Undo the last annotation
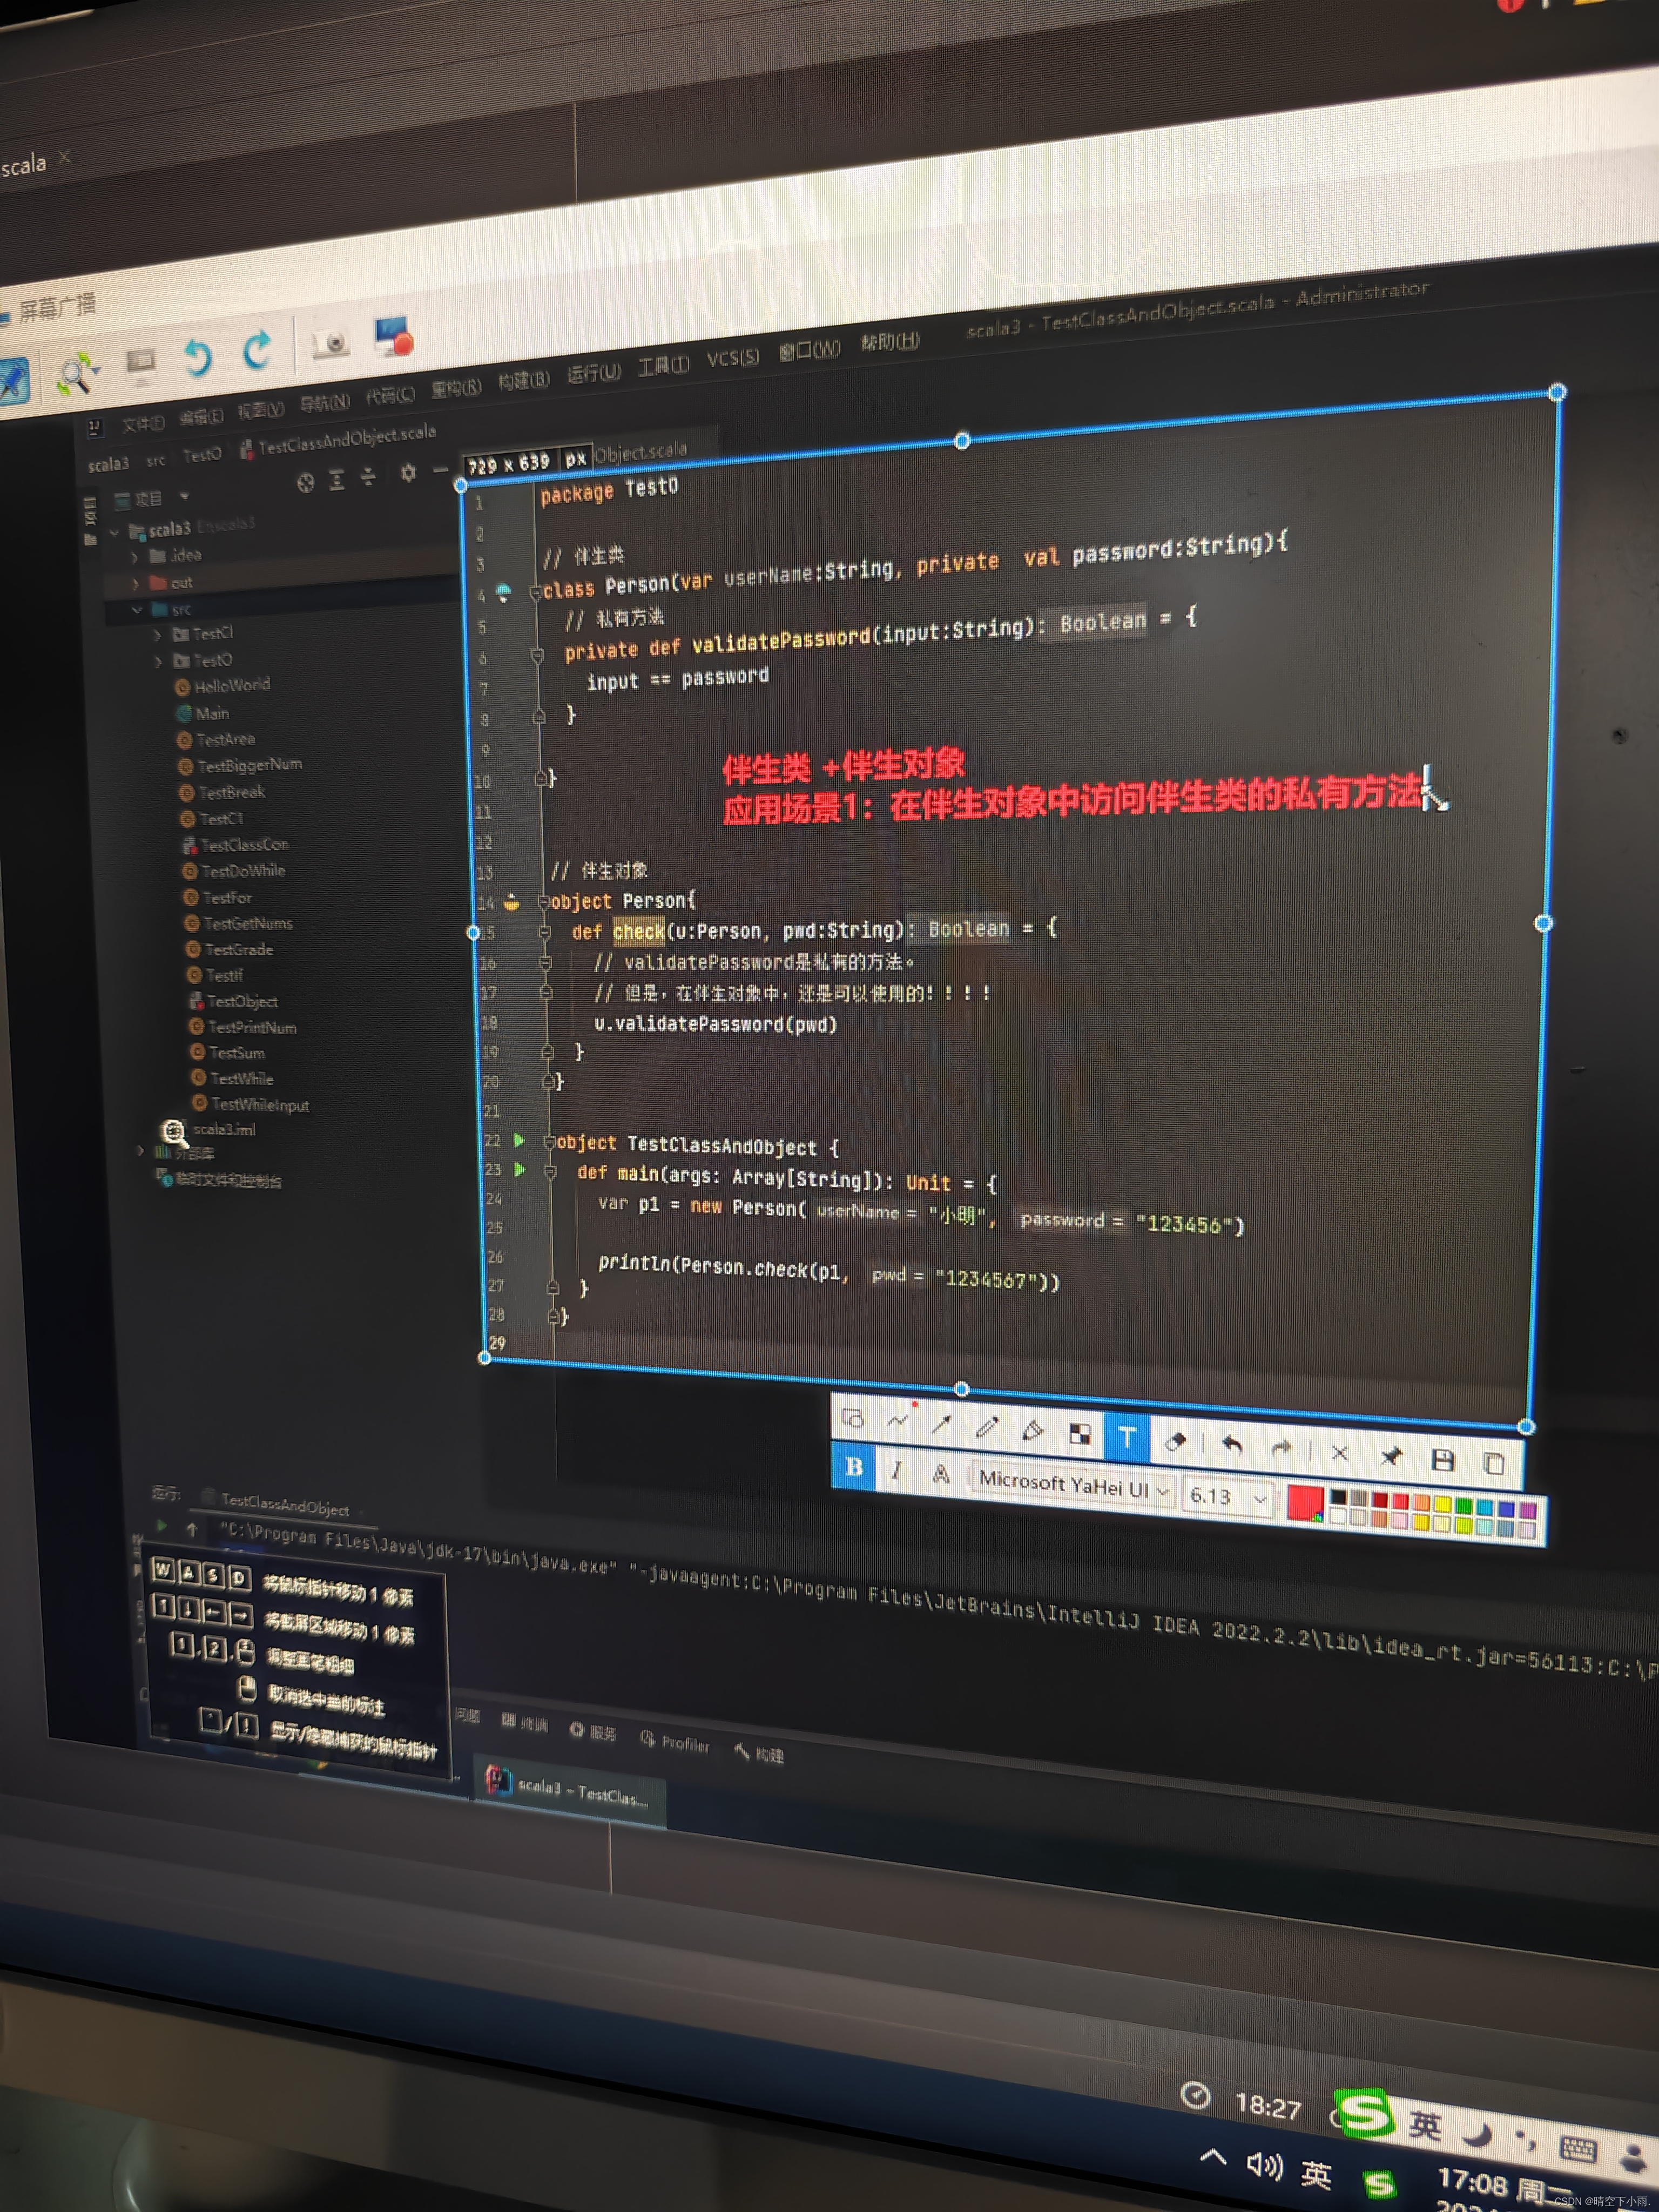1659x2212 pixels. point(1232,1445)
